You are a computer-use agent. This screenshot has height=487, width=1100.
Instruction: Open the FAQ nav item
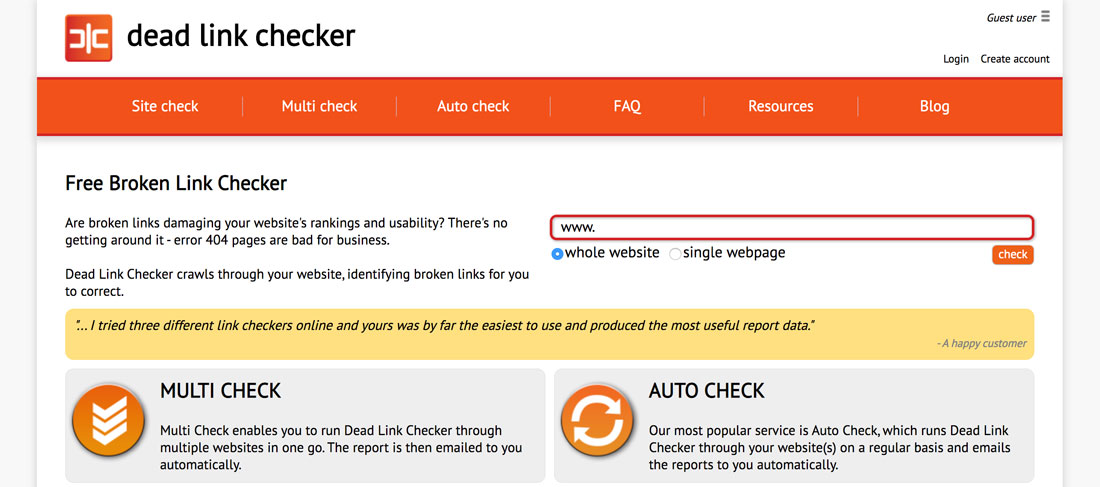pyautogui.click(x=626, y=106)
